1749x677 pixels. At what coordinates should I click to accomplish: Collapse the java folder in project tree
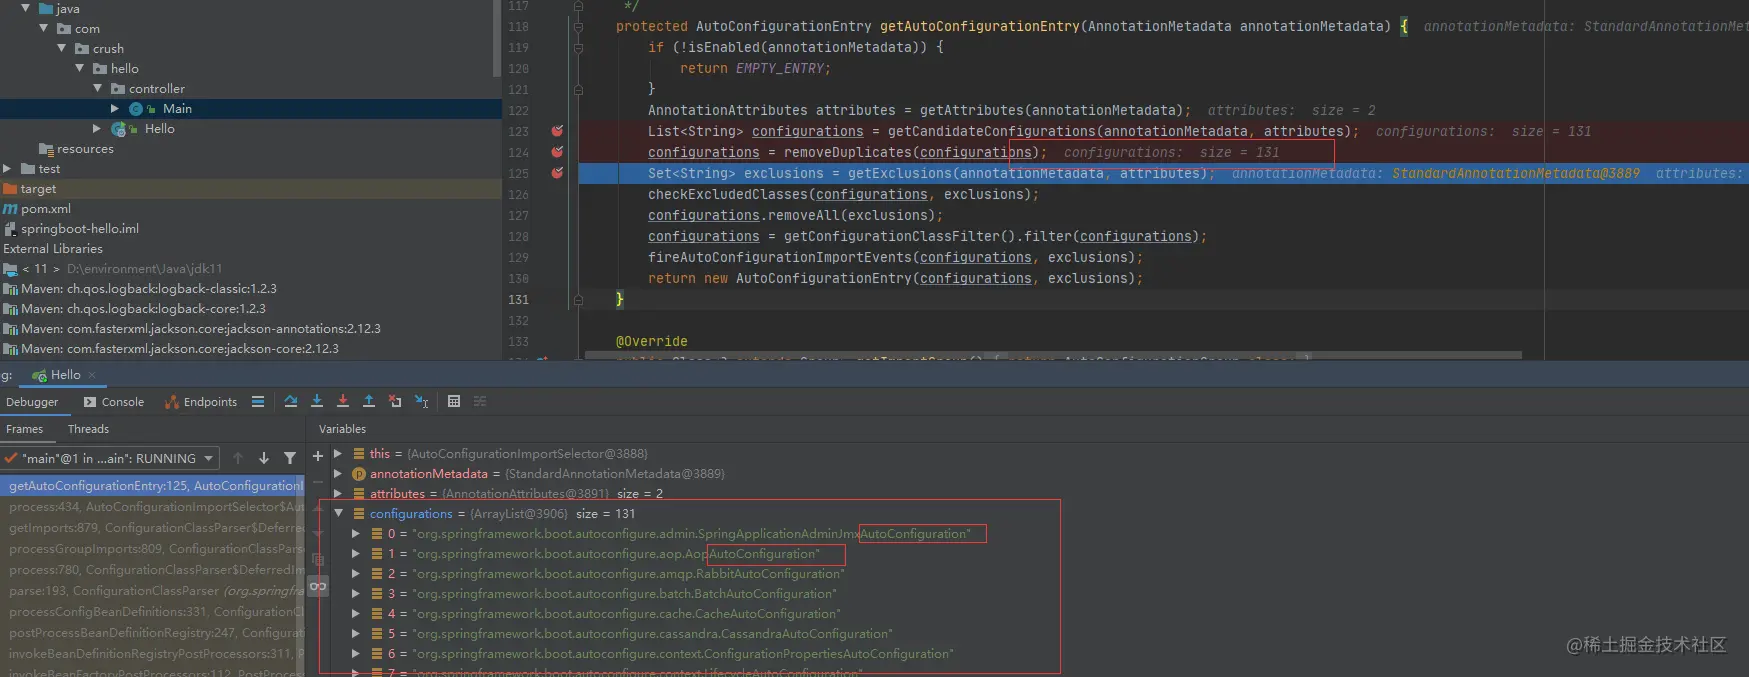25,8
